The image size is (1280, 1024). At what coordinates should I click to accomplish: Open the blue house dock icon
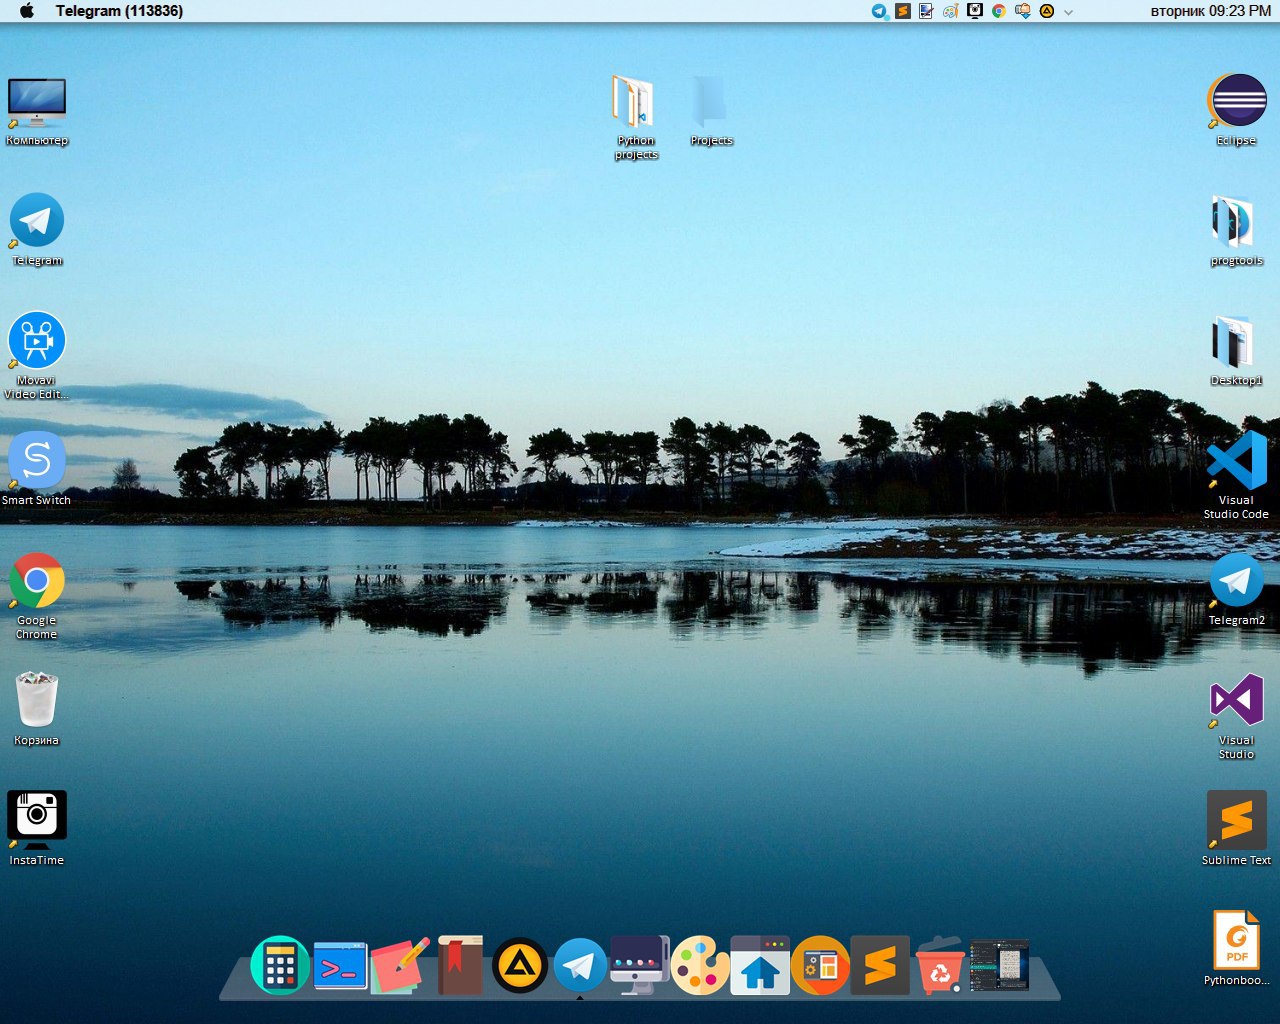coord(760,966)
